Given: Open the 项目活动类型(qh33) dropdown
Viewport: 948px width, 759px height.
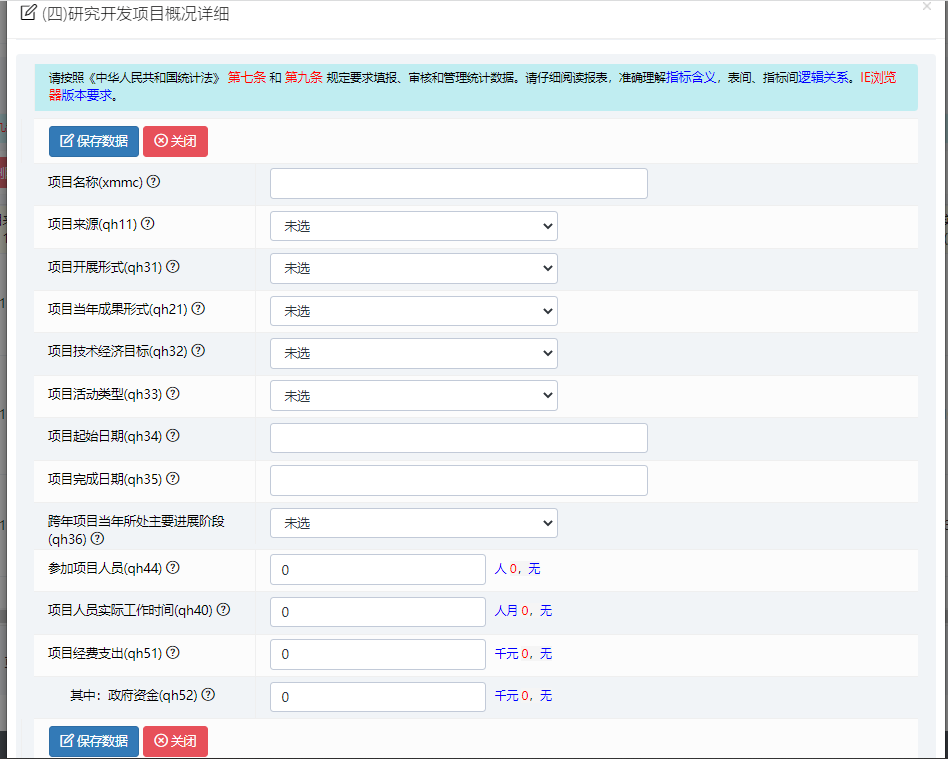Looking at the screenshot, I should pyautogui.click(x=414, y=396).
